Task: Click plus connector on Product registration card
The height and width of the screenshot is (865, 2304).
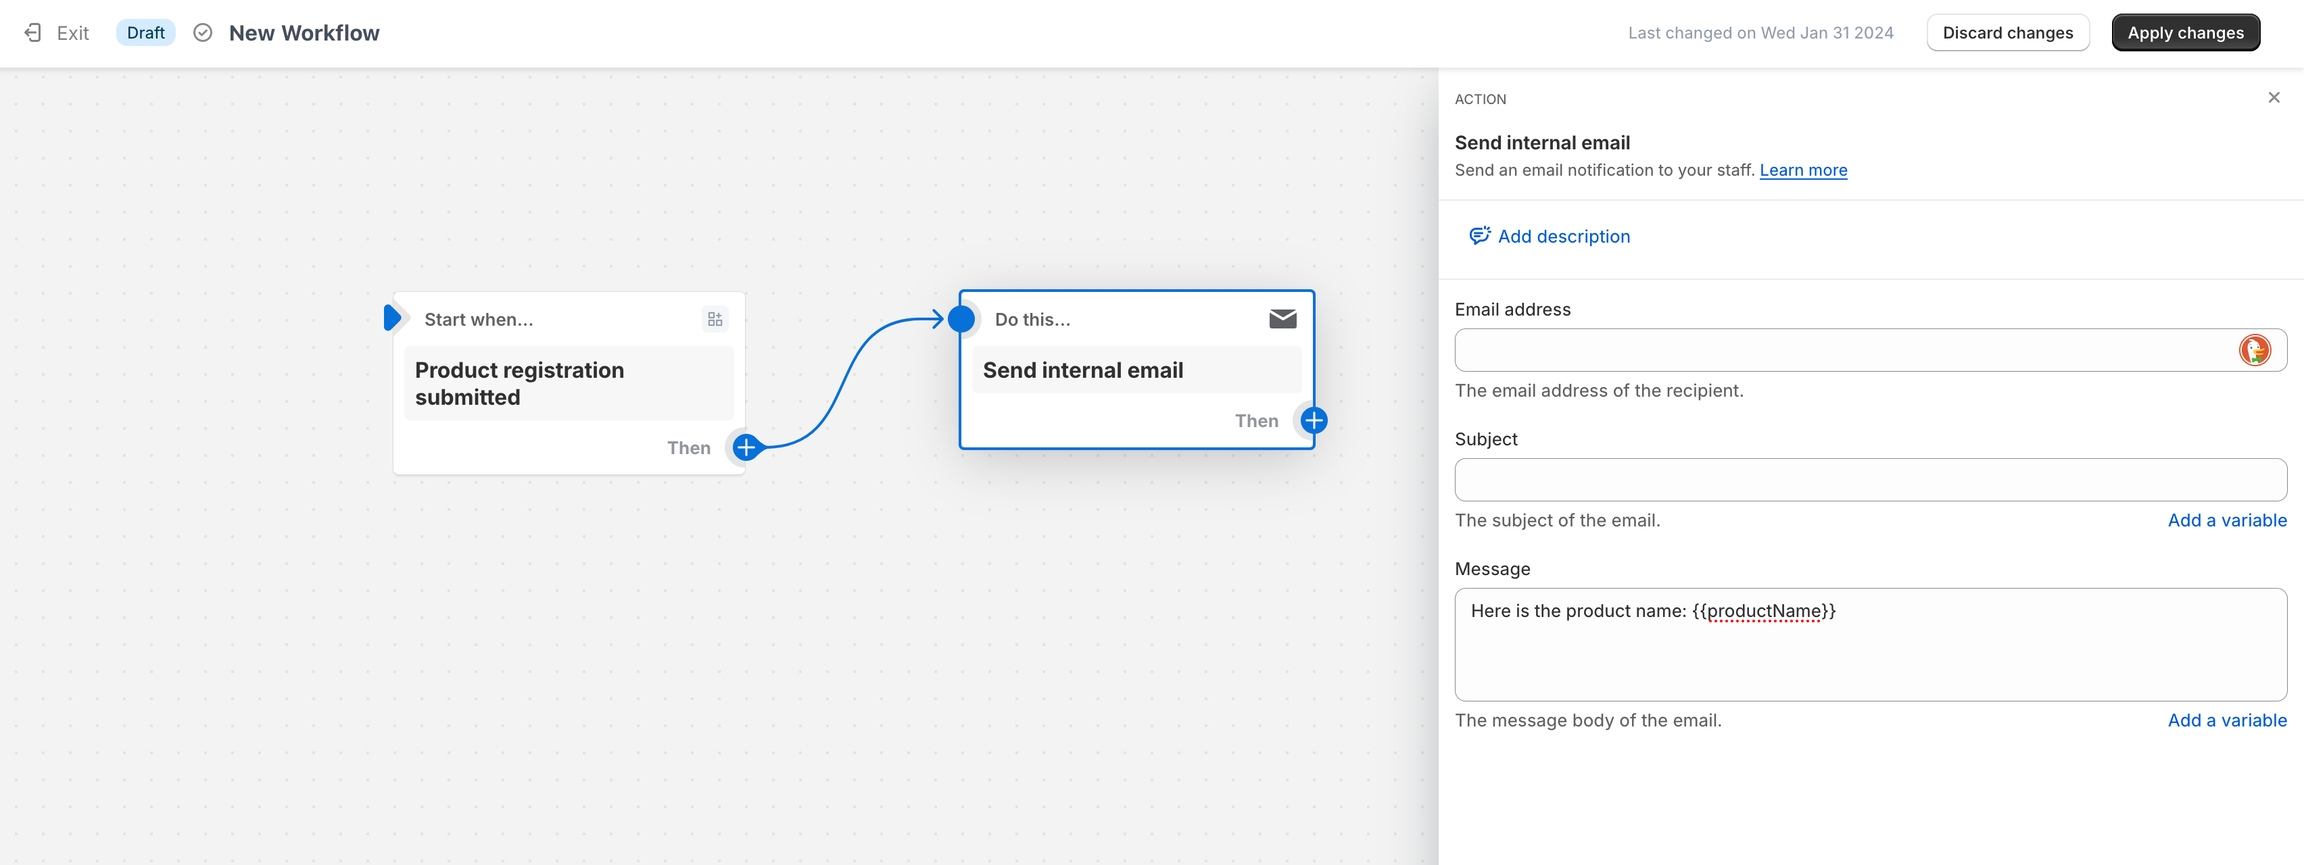Action: pos(746,447)
